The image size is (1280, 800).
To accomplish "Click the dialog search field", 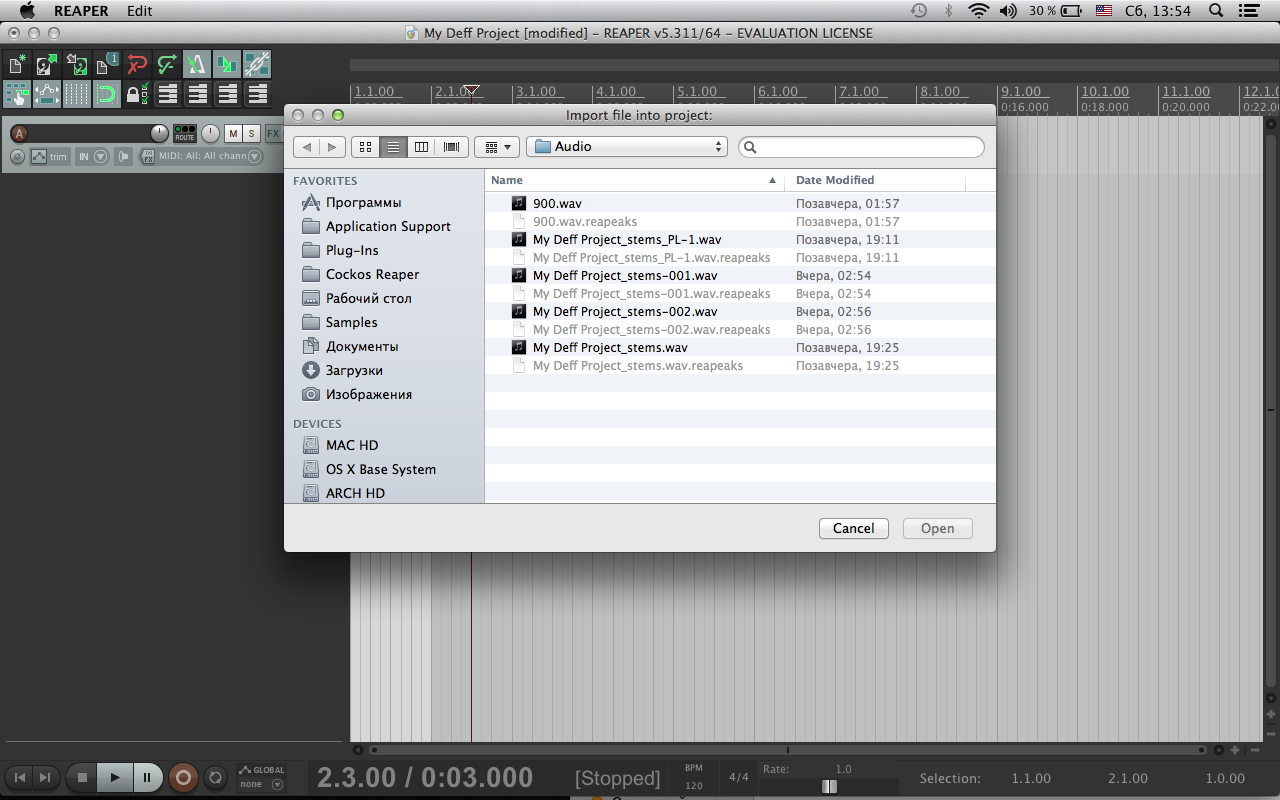I will pyautogui.click(x=862, y=147).
